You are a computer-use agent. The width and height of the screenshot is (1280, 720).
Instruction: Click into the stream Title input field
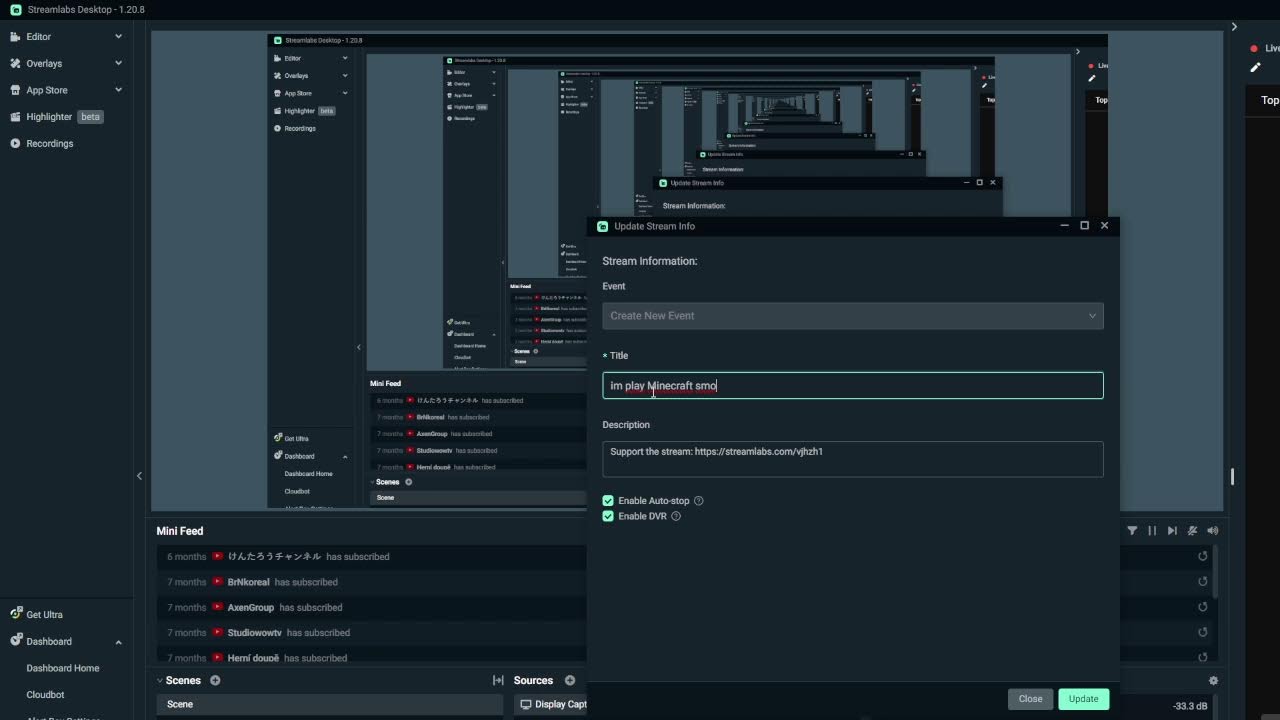click(853, 386)
